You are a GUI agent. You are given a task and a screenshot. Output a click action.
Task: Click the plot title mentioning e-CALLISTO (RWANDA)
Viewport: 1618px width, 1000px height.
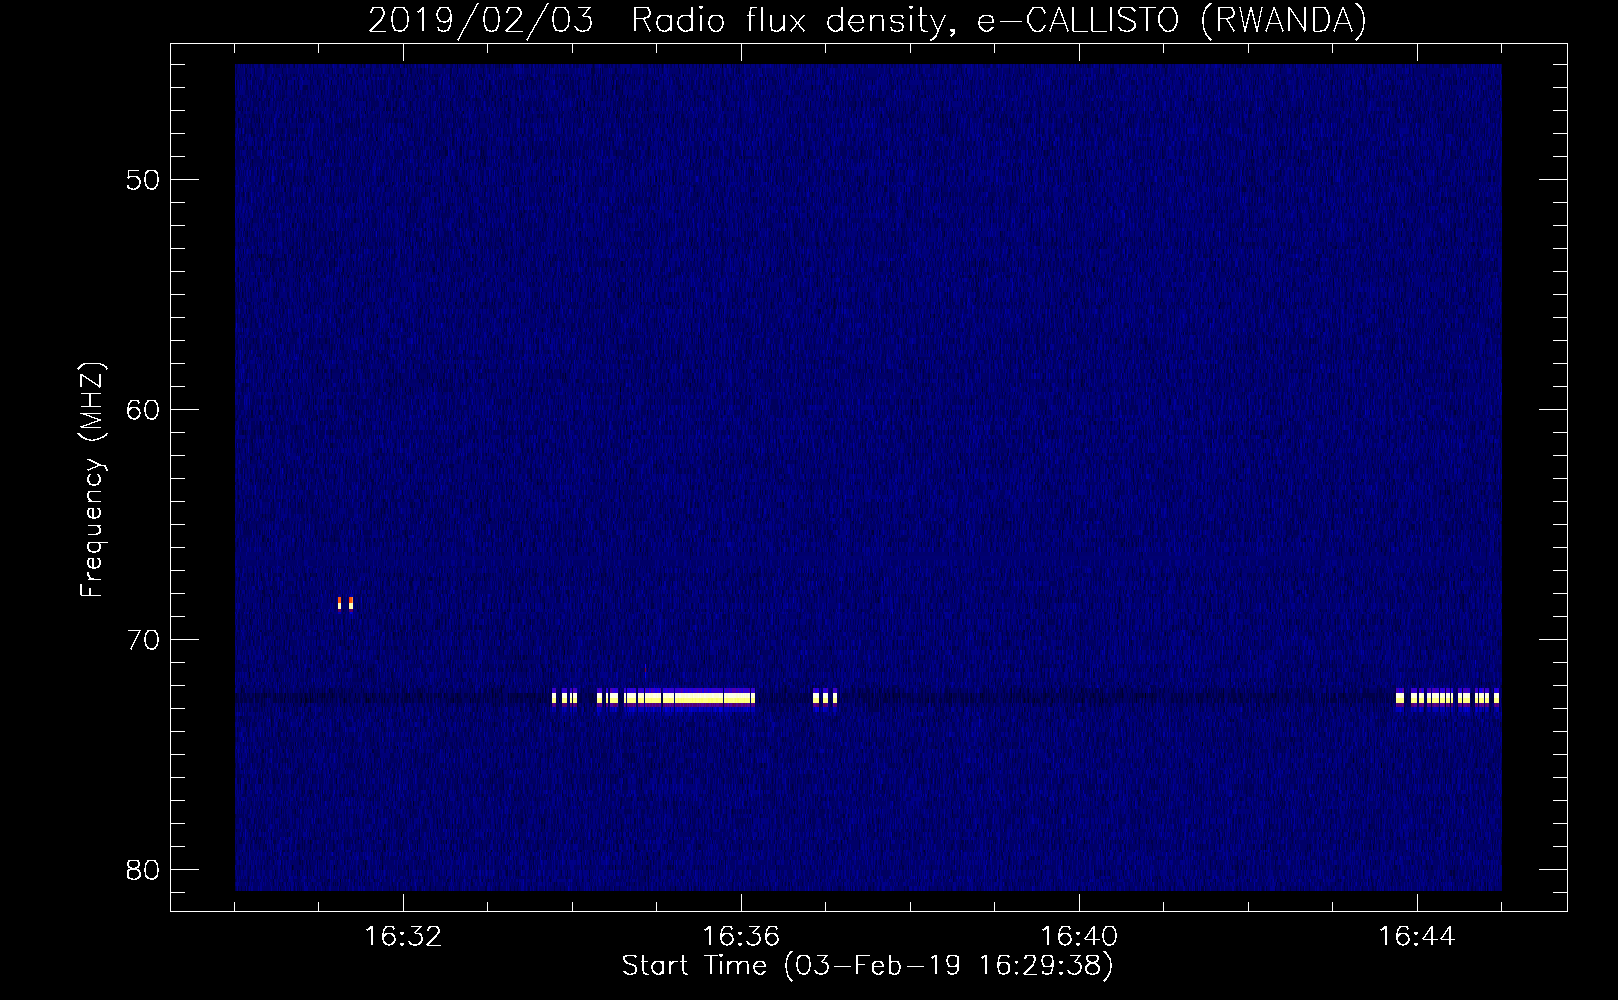coord(867,20)
